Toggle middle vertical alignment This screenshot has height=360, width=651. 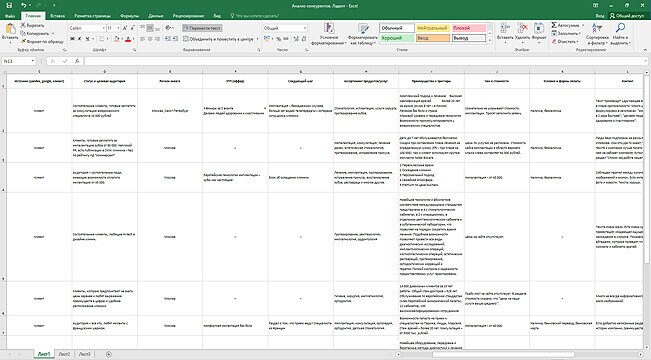tap(150, 28)
